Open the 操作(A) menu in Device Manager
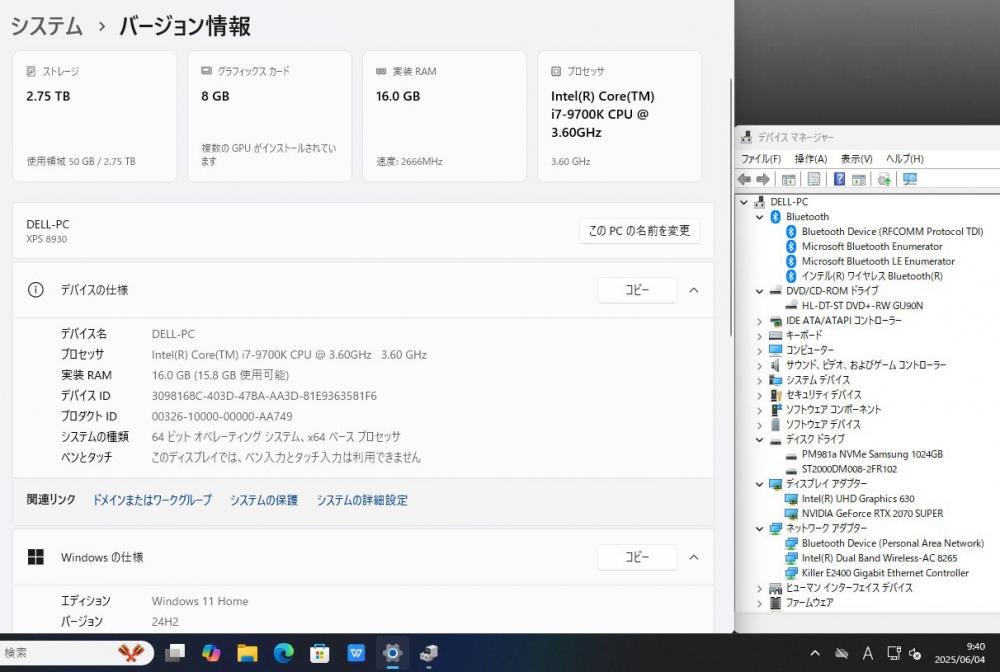 coord(811,159)
